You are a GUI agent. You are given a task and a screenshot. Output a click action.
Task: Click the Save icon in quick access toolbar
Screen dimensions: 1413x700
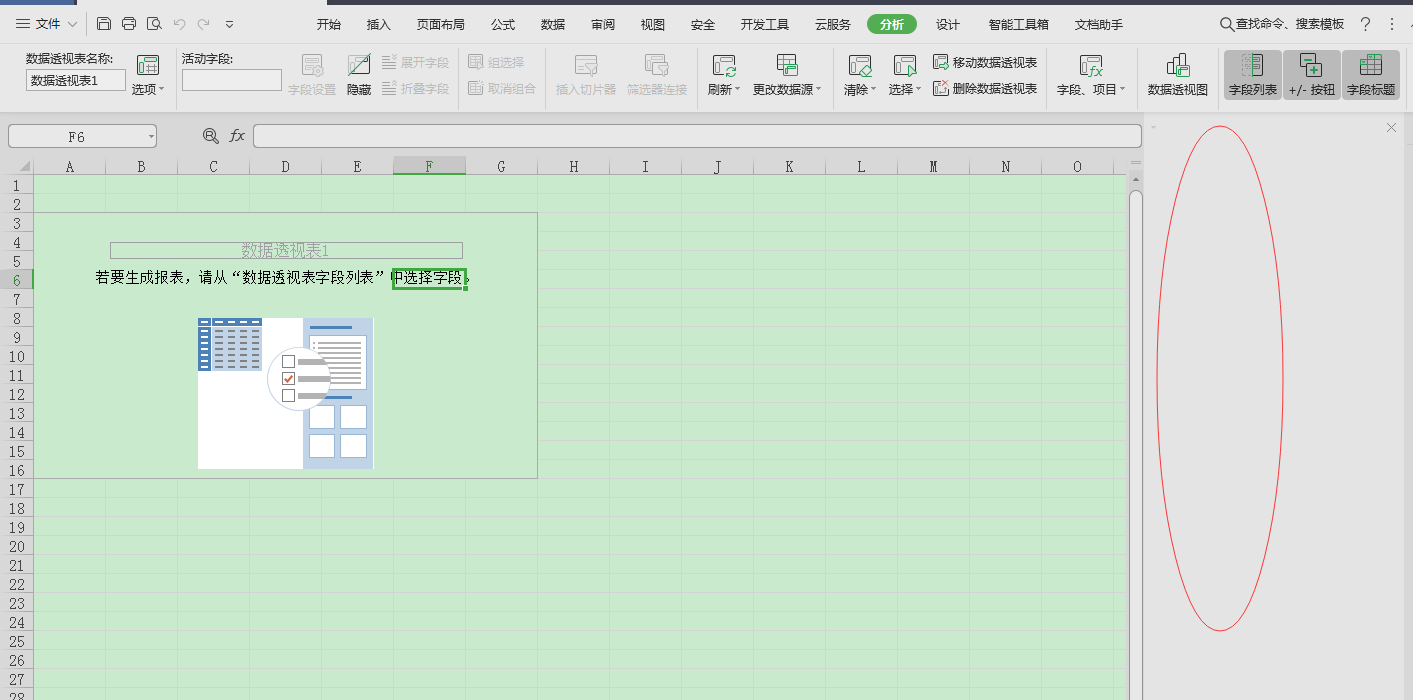coord(104,24)
